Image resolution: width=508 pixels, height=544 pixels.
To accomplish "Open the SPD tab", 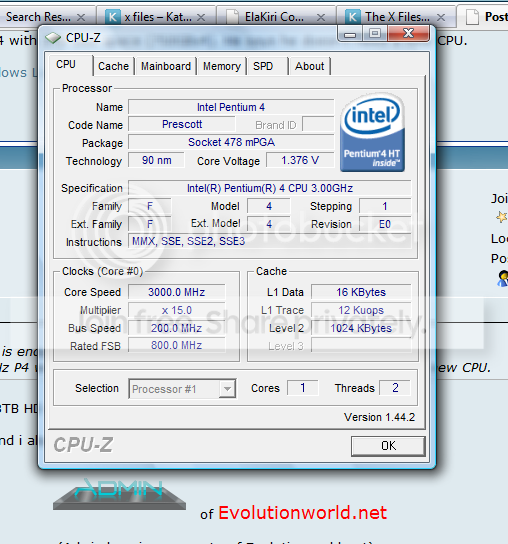I will pyautogui.click(x=263, y=66).
